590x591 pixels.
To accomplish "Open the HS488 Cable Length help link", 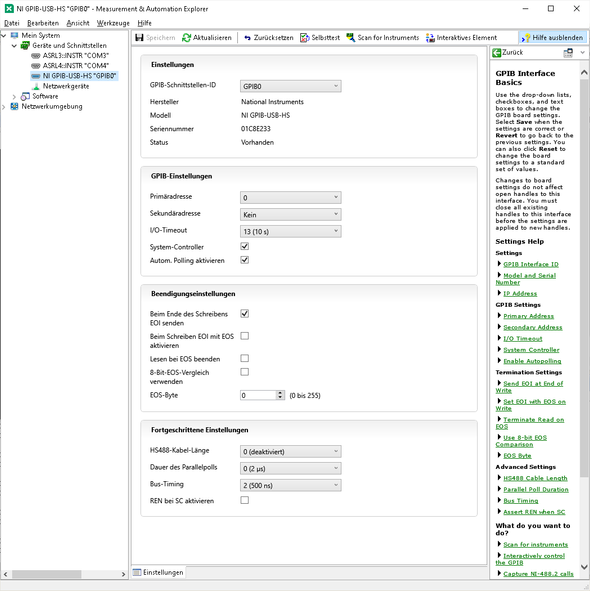I will [x=535, y=478].
